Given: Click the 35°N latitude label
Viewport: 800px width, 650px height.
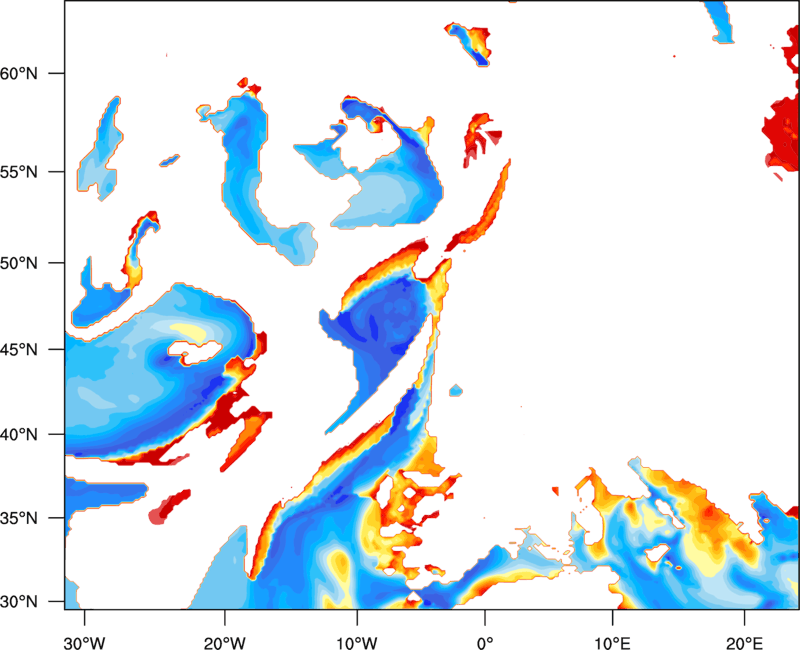Looking at the screenshot, I should pyautogui.click(x=19, y=518).
